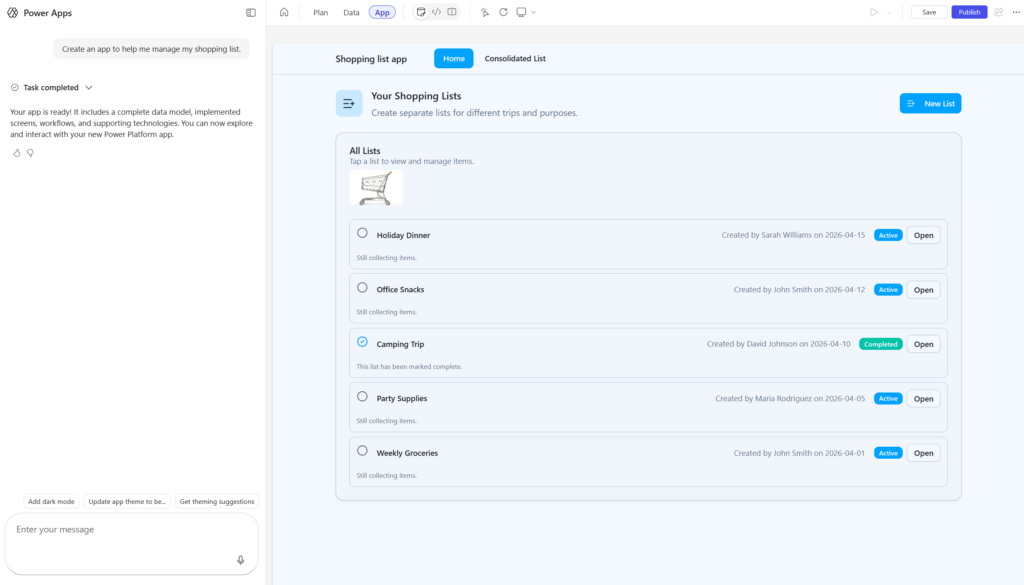Mark Office Snacks list as complete
Image resolution: width=1024 pixels, height=585 pixels.
coord(362,287)
